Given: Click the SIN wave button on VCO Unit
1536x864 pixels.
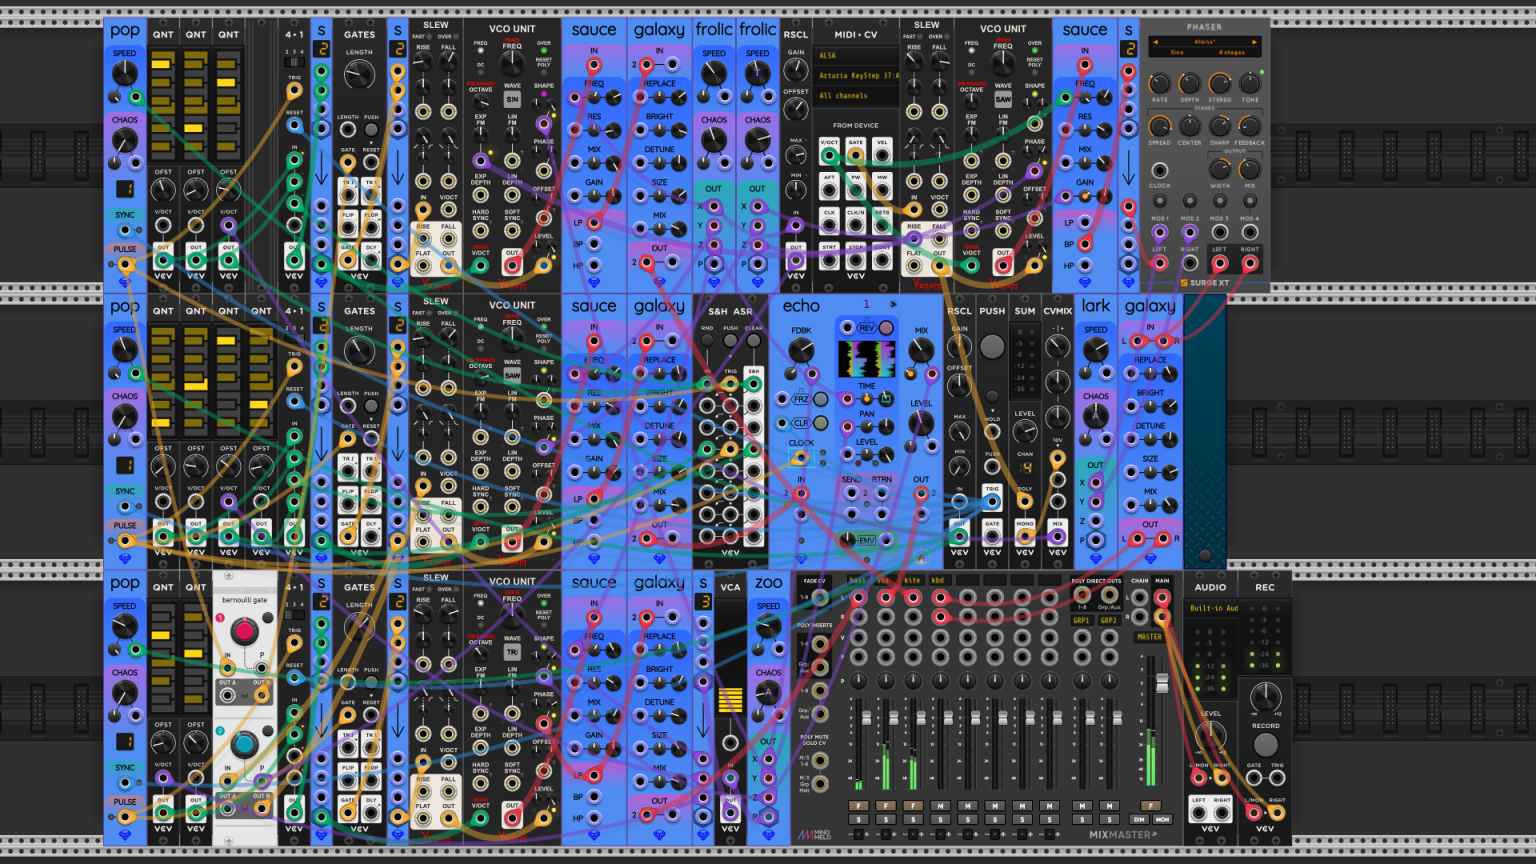Looking at the screenshot, I should click(x=512, y=100).
